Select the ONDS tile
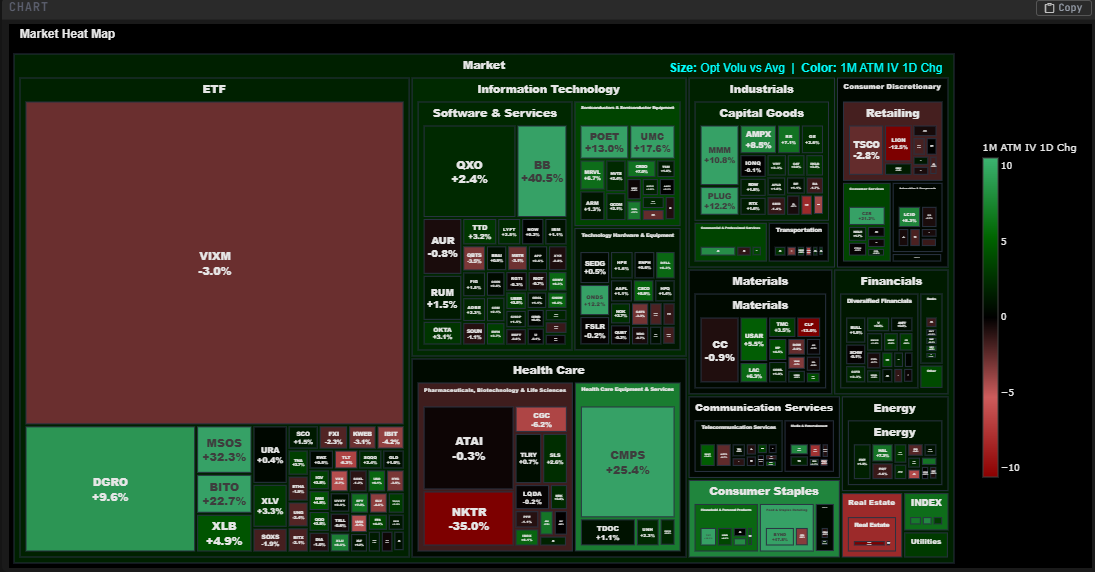 pyautogui.click(x=595, y=300)
